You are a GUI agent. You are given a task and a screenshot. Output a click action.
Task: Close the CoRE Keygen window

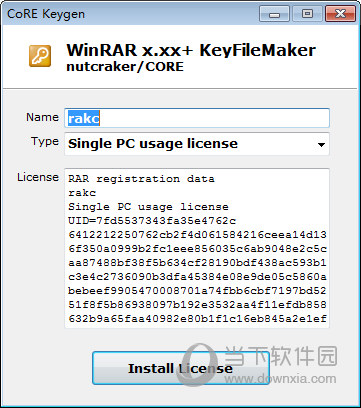coord(340,14)
